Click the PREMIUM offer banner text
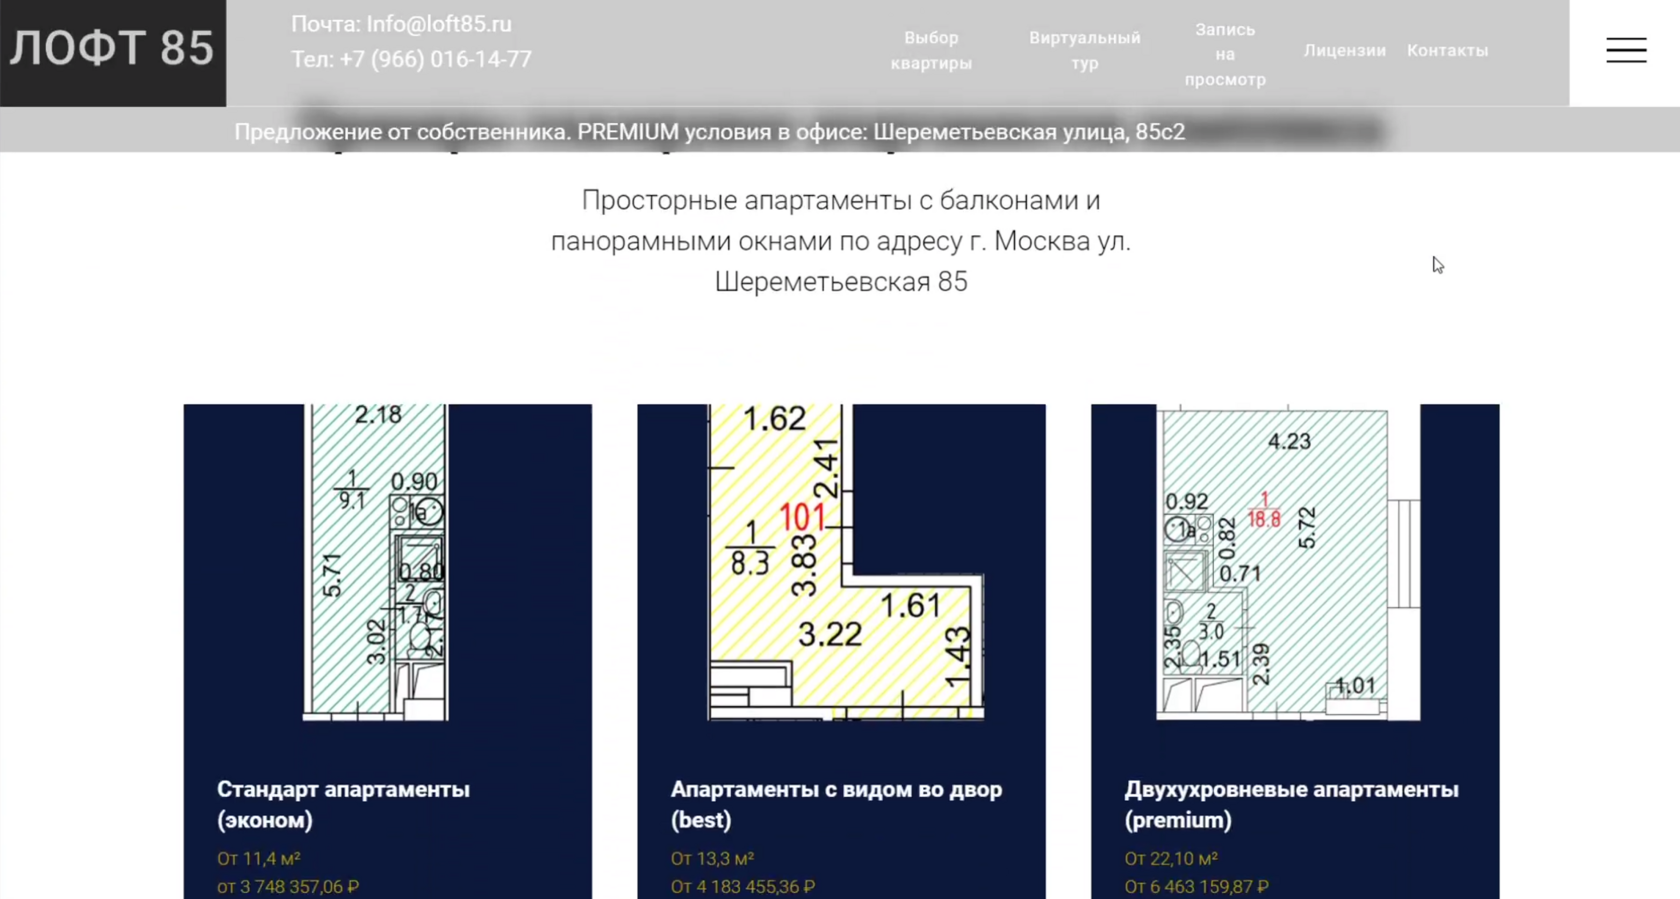This screenshot has width=1680, height=899. (709, 132)
